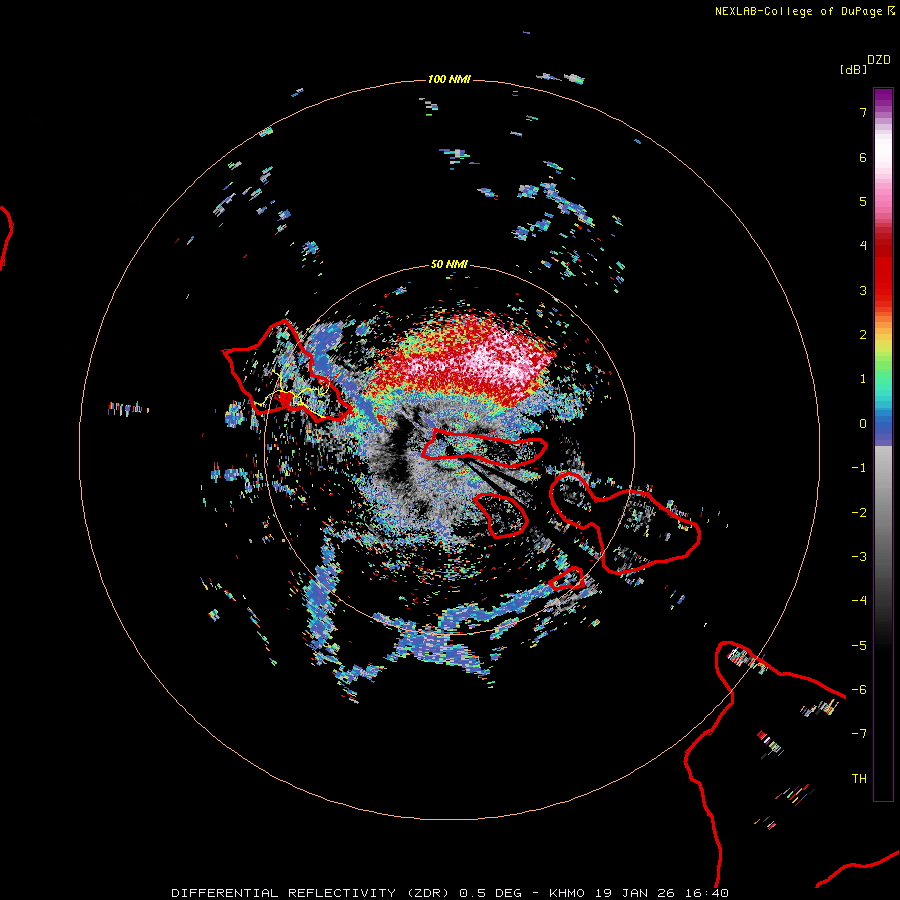900x900 pixels.
Task: Click the DIFFERENTIAL REFLECTIVITY (ZDR) caption text
Action: point(312,893)
